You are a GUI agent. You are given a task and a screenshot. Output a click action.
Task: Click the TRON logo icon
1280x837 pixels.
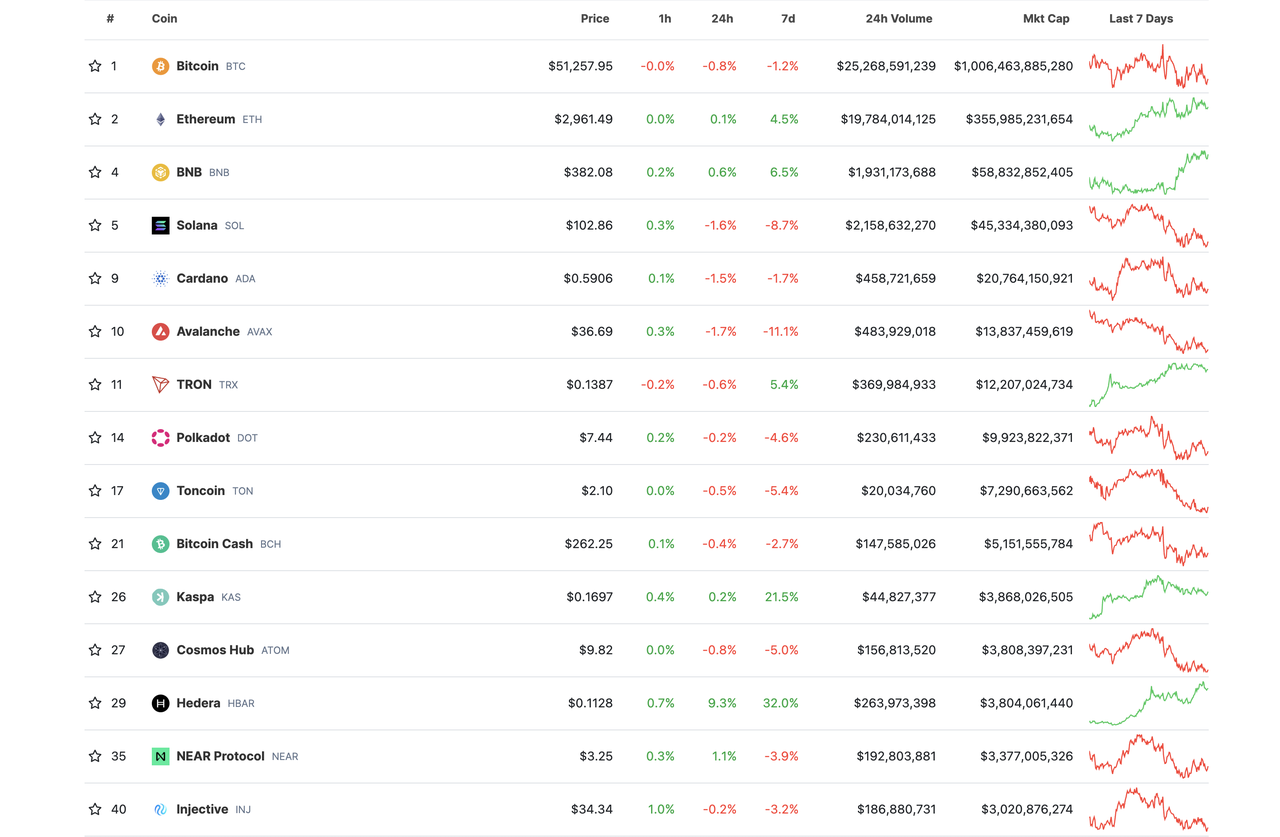(160, 384)
